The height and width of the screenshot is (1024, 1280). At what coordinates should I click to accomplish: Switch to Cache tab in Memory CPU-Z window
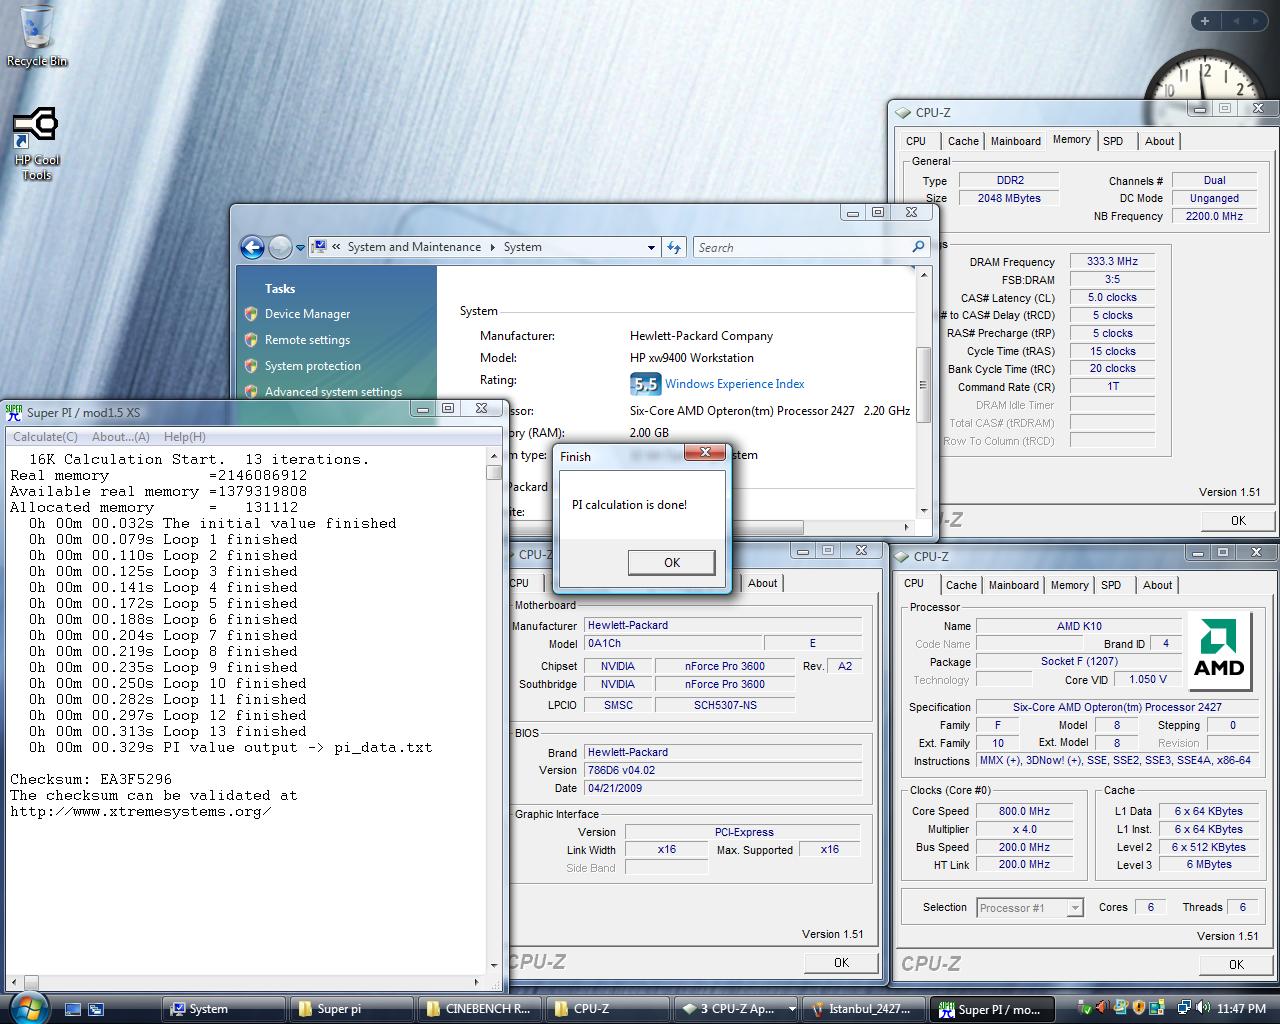[x=963, y=141]
